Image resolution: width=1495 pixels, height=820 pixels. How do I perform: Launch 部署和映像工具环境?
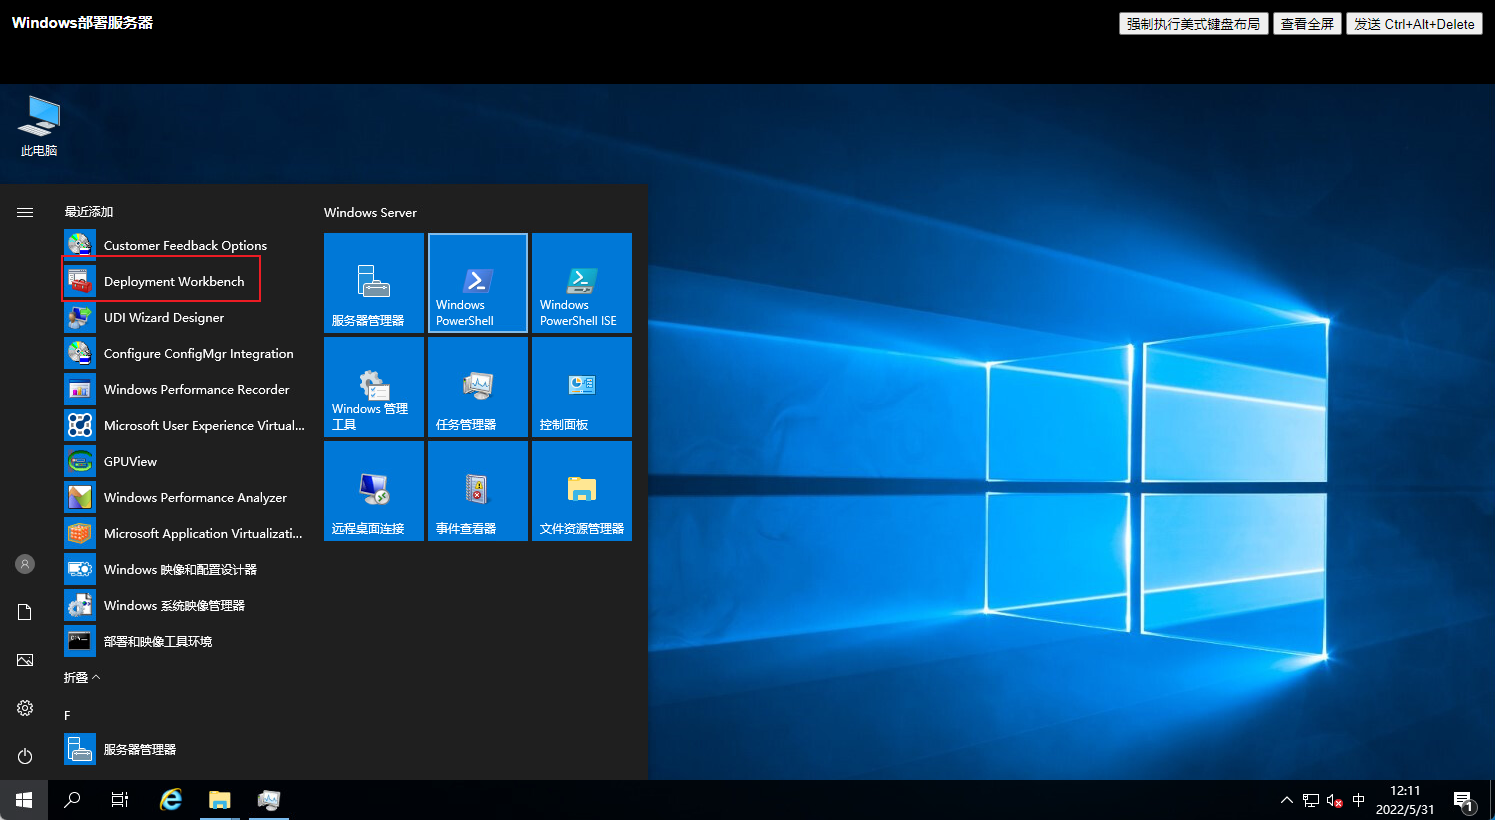(185, 641)
